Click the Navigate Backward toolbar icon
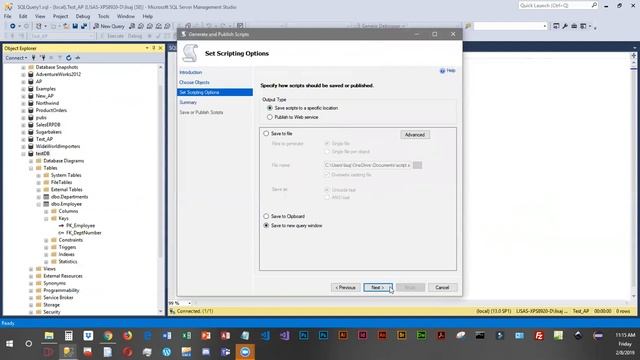Screen dimensions: 640x360 tap(13, 26)
